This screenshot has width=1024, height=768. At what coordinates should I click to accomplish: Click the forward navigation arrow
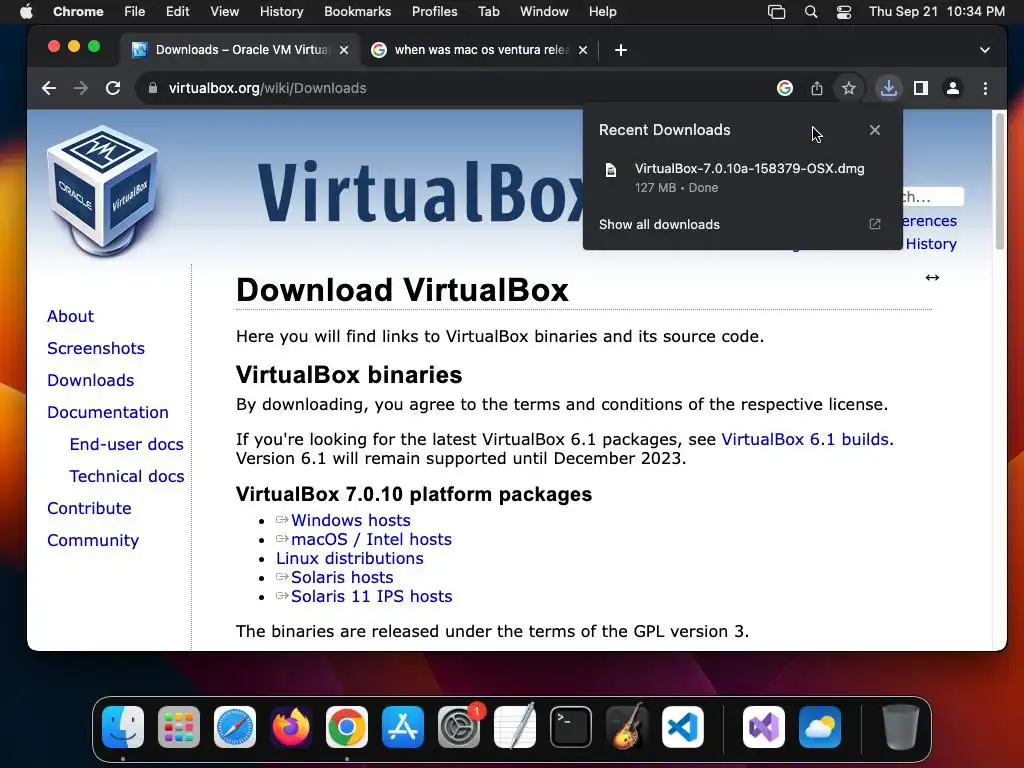[80, 88]
